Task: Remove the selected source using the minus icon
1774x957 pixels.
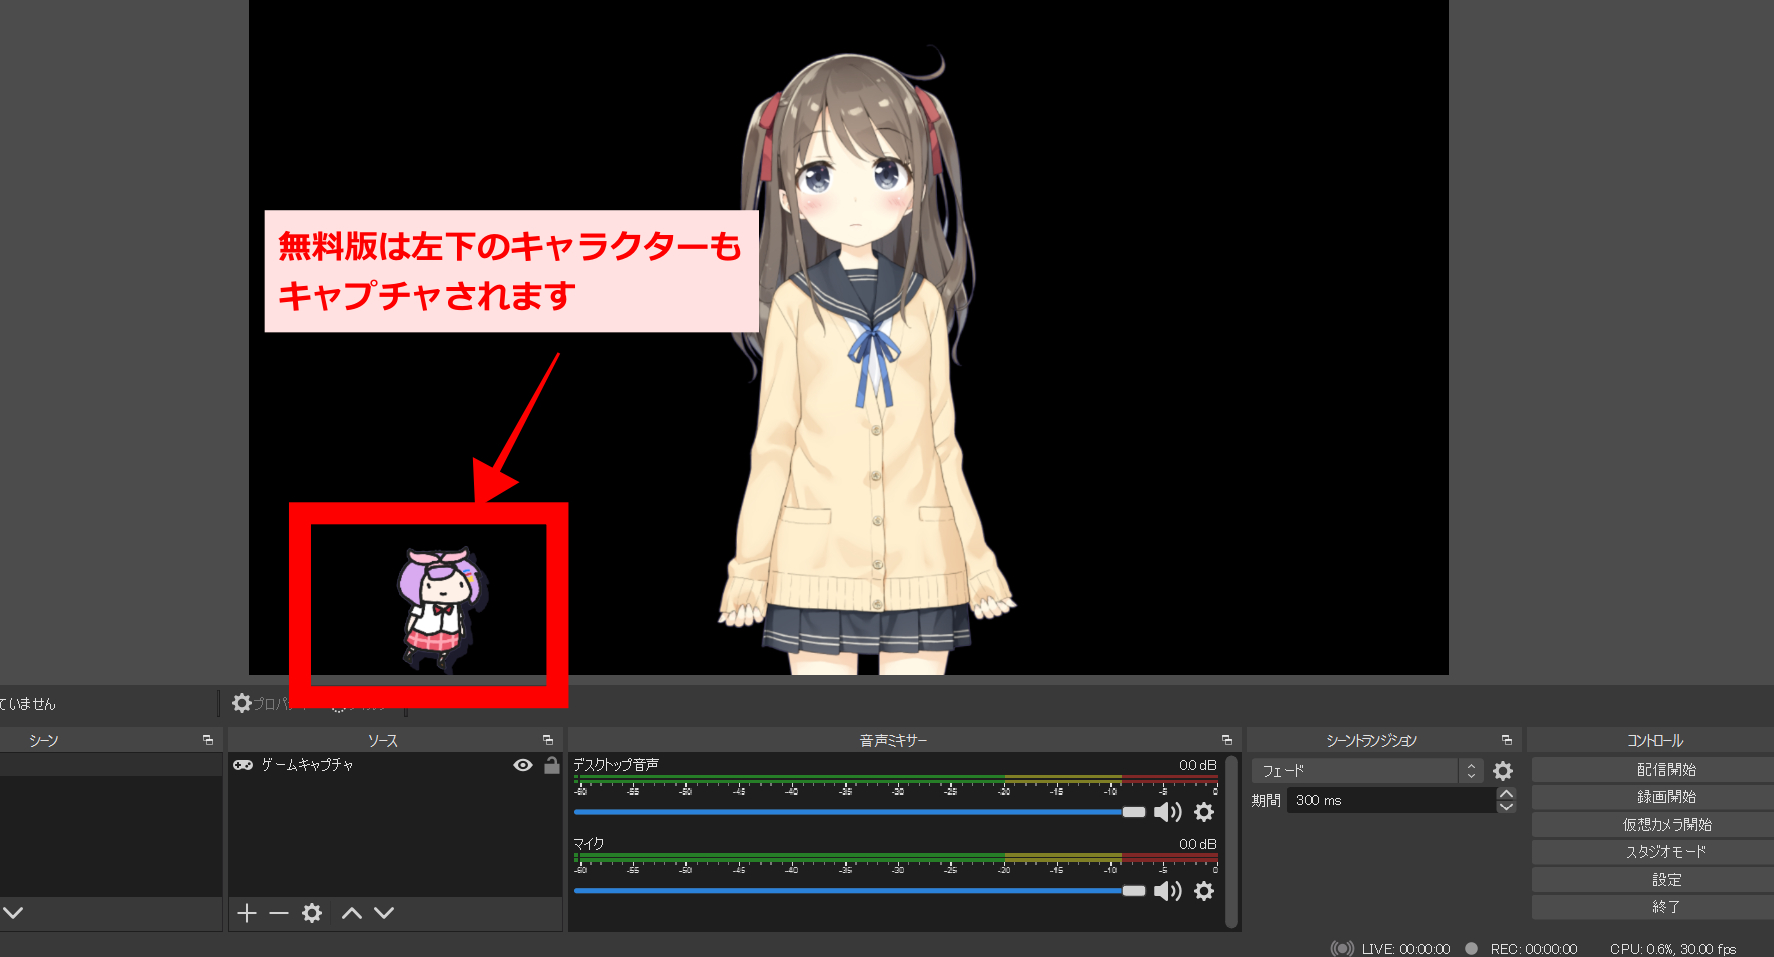Action: (x=278, y=913)
